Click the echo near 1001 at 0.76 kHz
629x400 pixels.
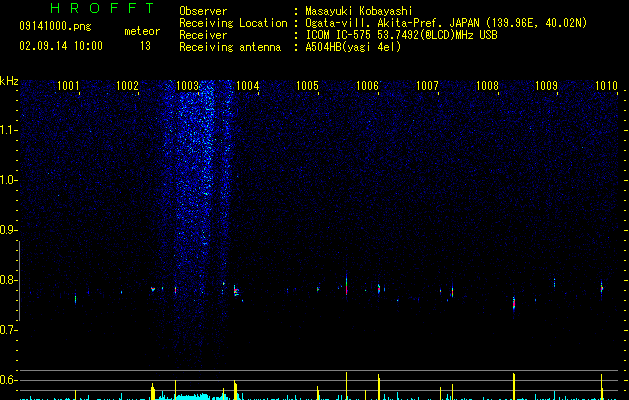pyautogui.click(x=75, y=299)
